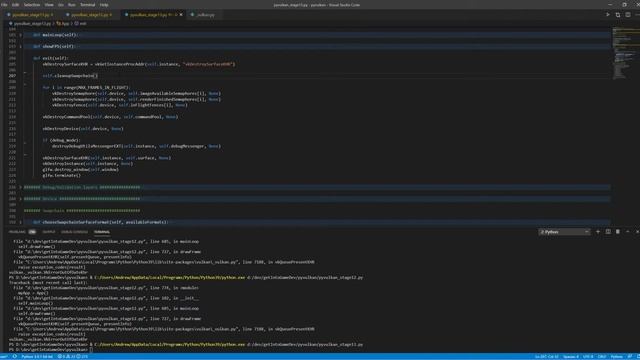The height and width of the screenshot is (360, 640).
Task: Click the 'glfw.terminate()' code line
Action: point(62,176)
